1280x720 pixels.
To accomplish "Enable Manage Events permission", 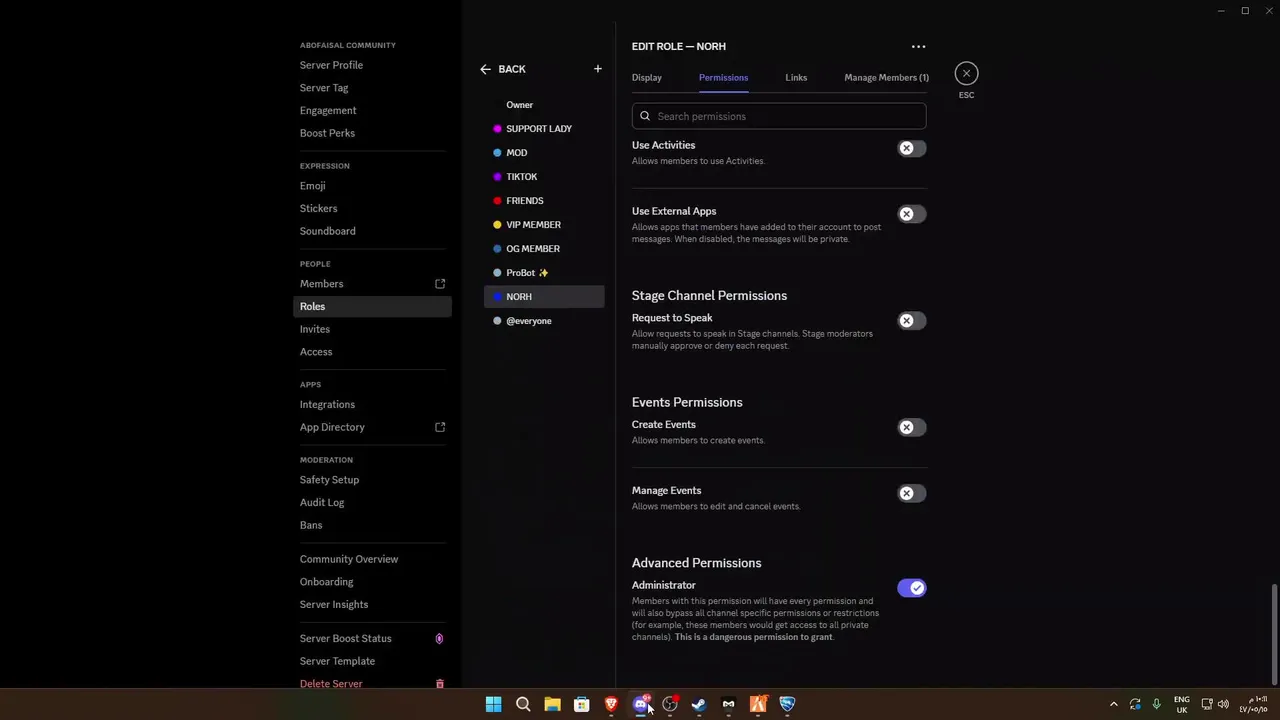I will [x=911, y=493].
